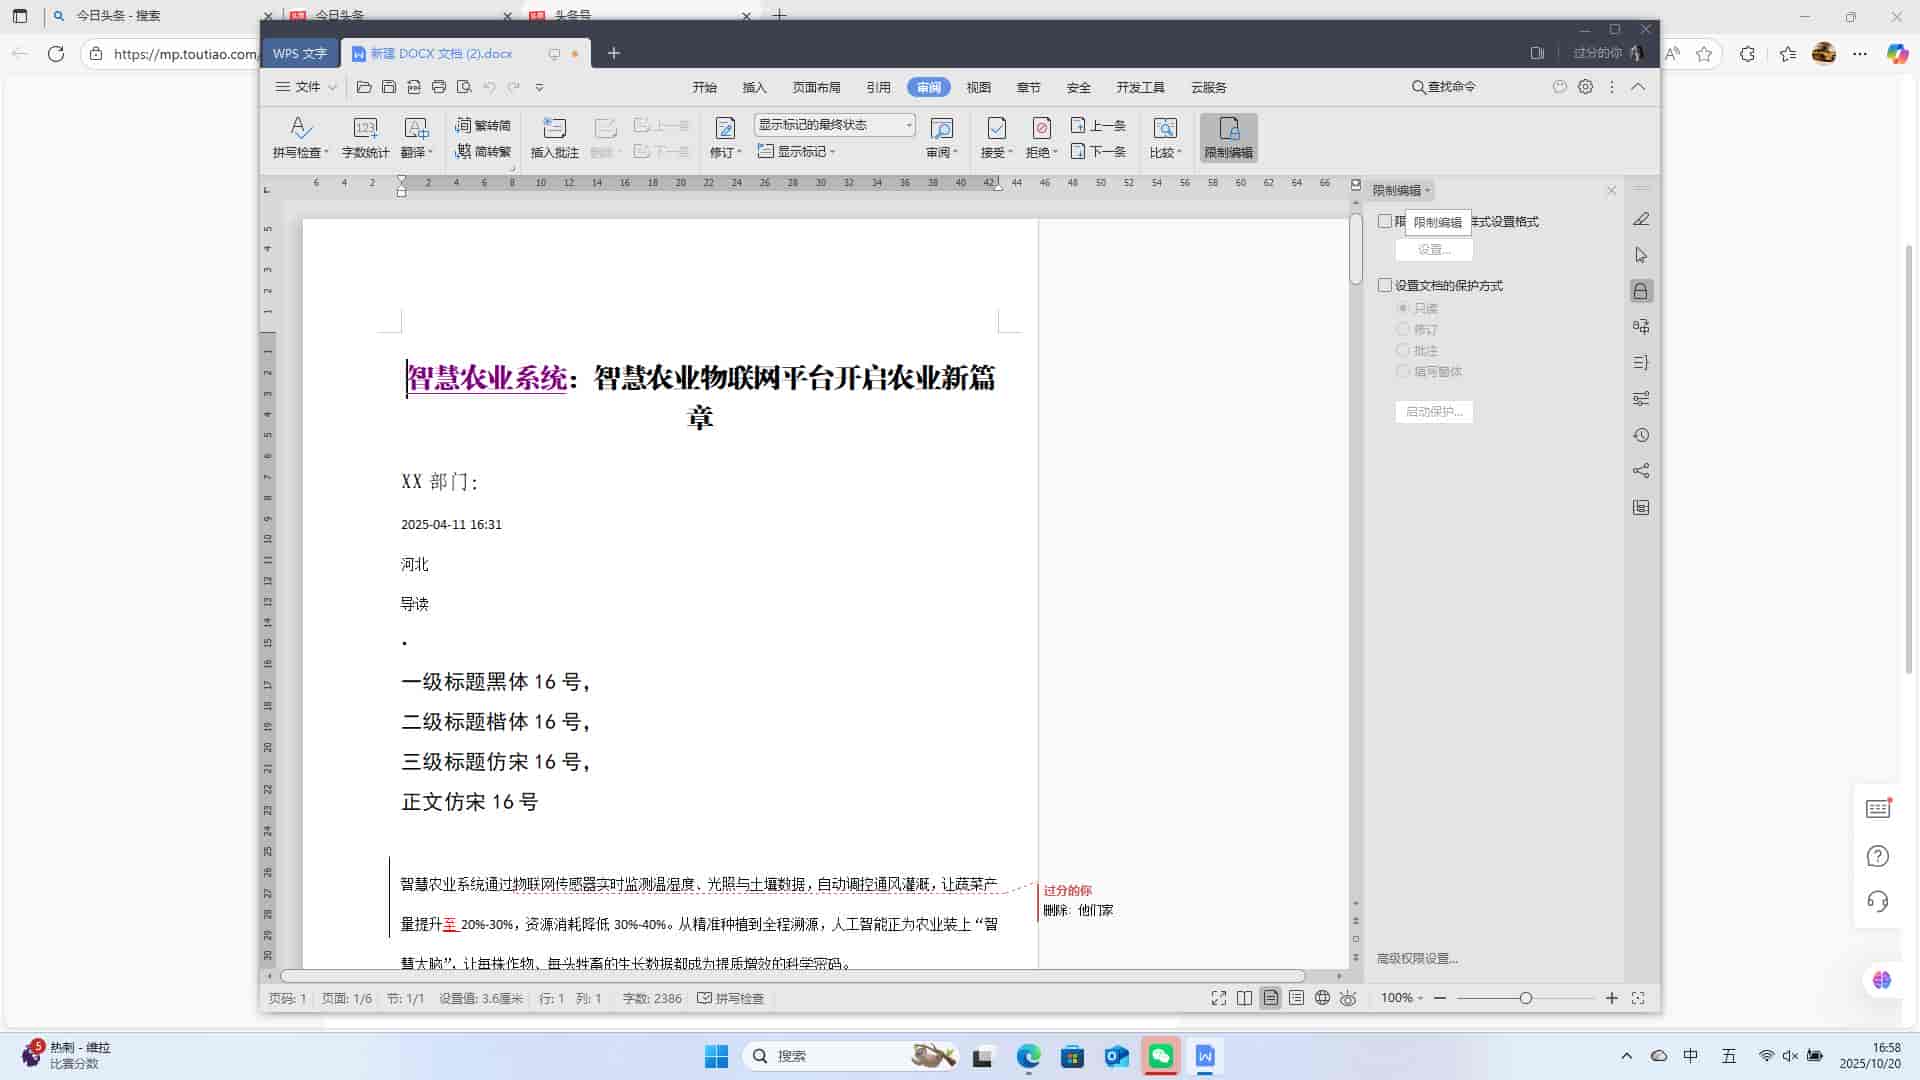Screen dimensions: 1920x1080
Task: Toggle Restrict Editing (限制编辑) ribbon button
Action: [x=1229, y=138]
